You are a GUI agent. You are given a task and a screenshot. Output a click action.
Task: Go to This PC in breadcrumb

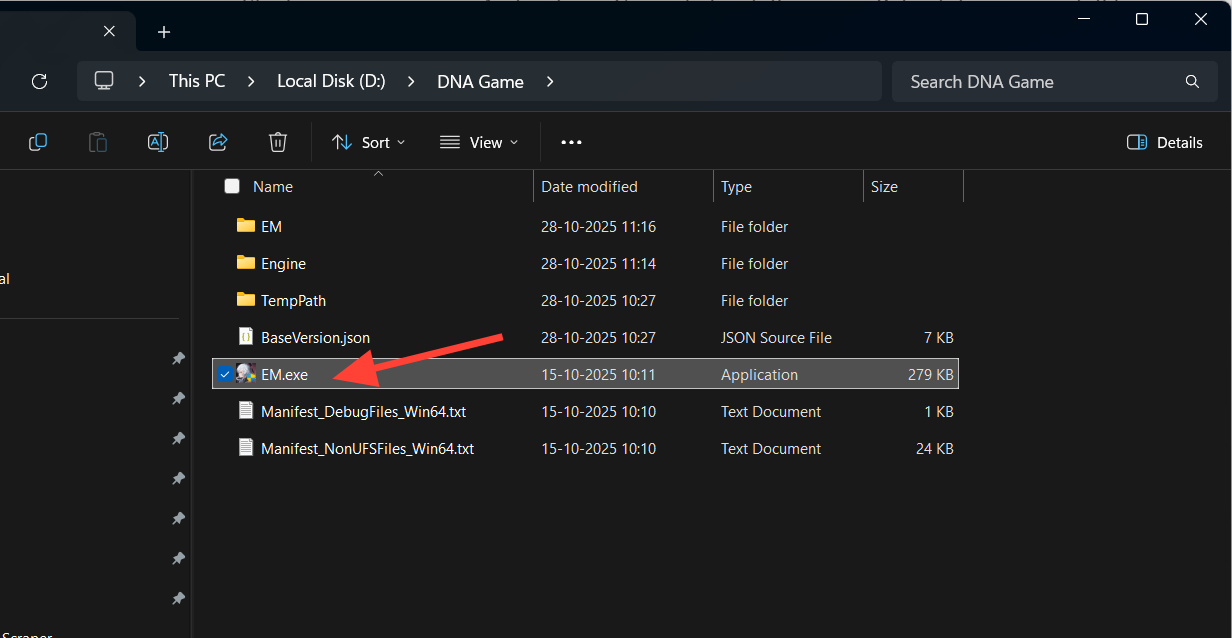pos(197,82)
